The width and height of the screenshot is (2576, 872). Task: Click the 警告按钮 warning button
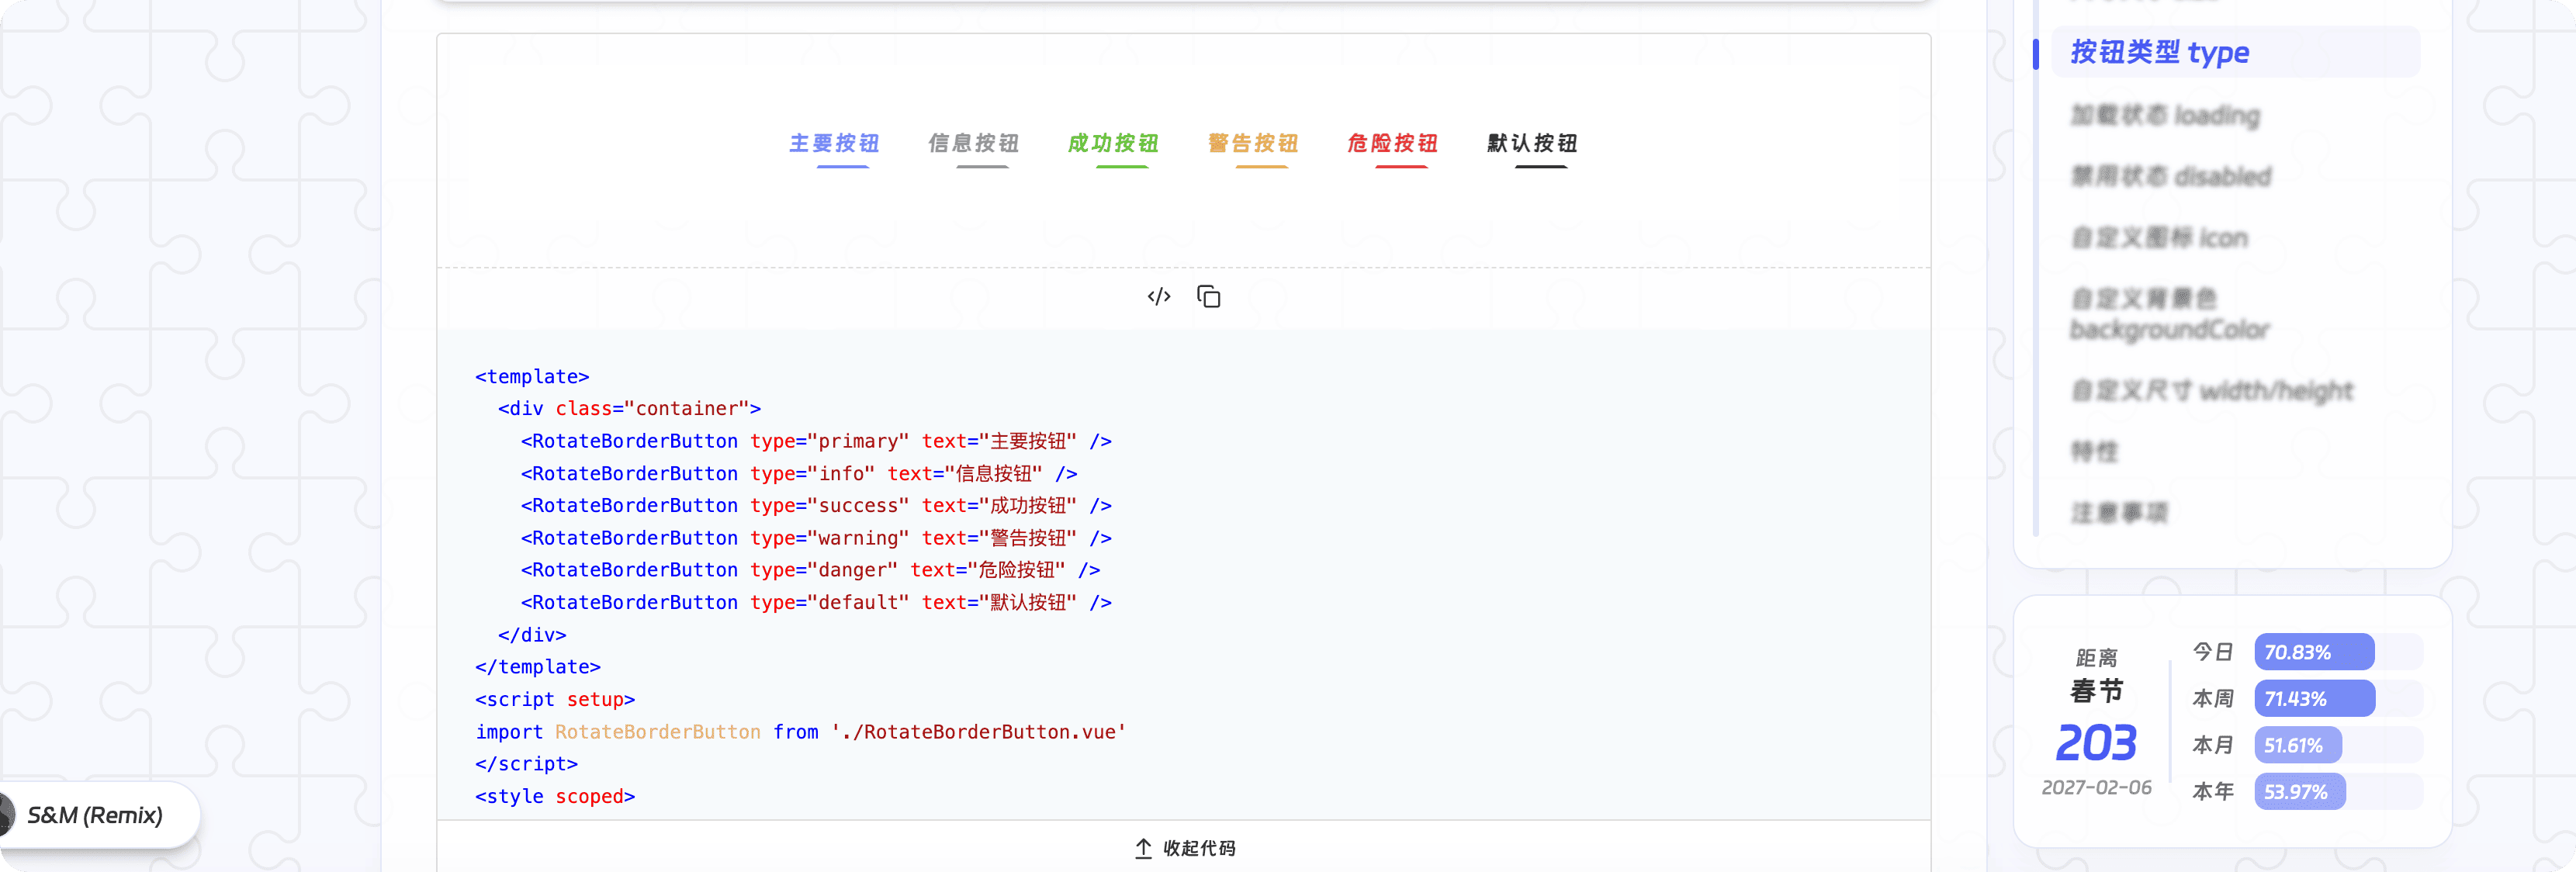pyautogui.click(x=1252, y=144)
